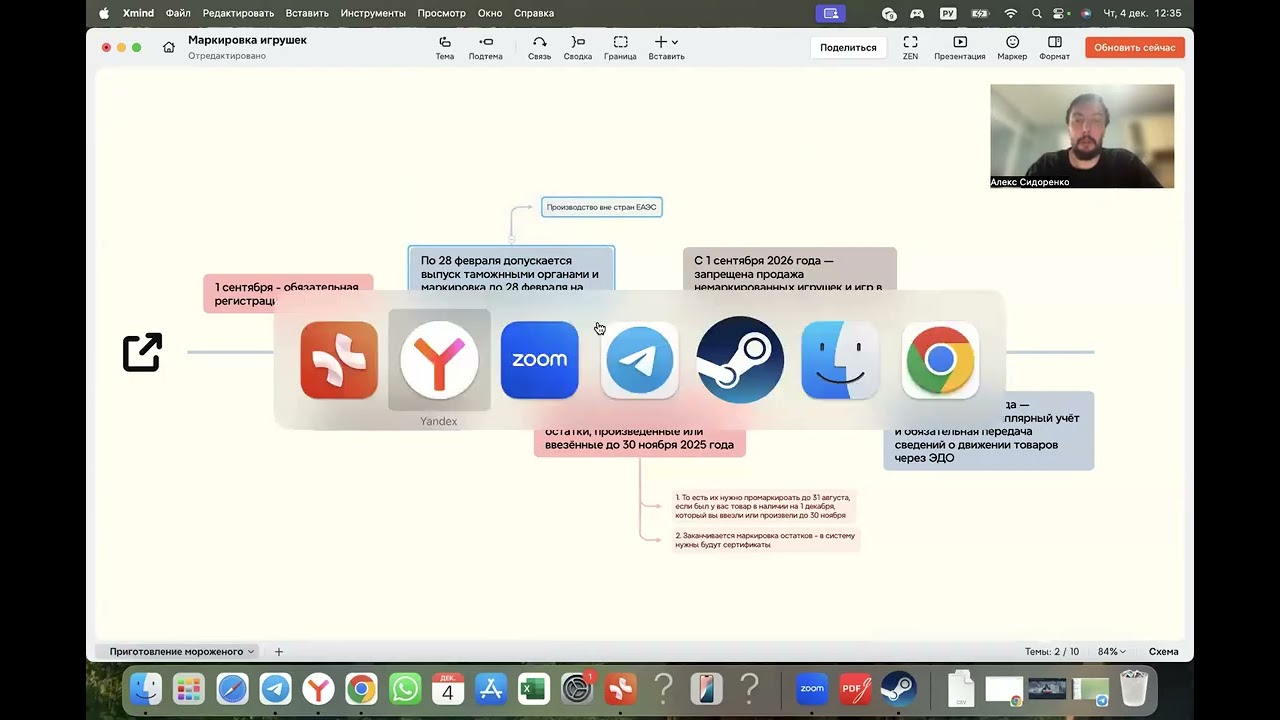Open the Вставить menu in the menu bar
Viewport: 1280px width, 720px height.
click(307, 13)
